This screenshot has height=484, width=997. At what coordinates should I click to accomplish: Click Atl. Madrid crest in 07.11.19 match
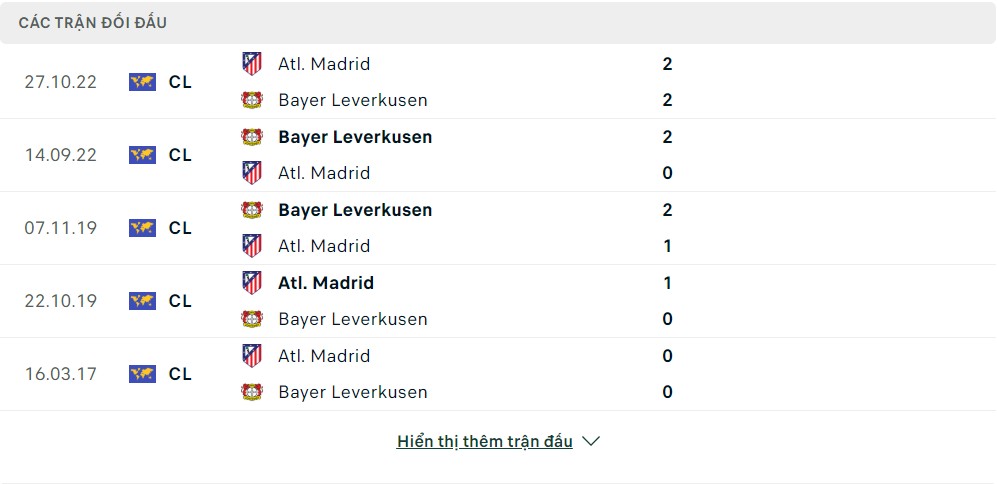pos(252,245)
